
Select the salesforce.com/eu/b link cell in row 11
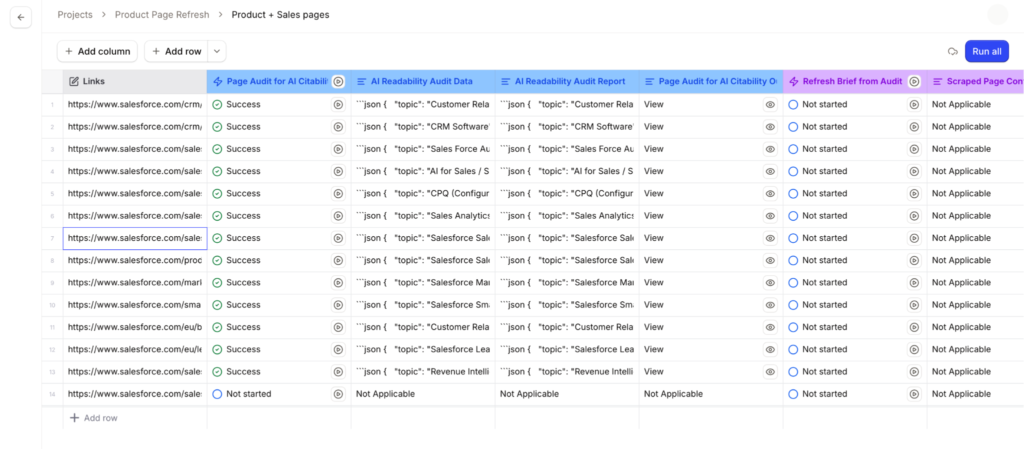[x=135, y=327]
